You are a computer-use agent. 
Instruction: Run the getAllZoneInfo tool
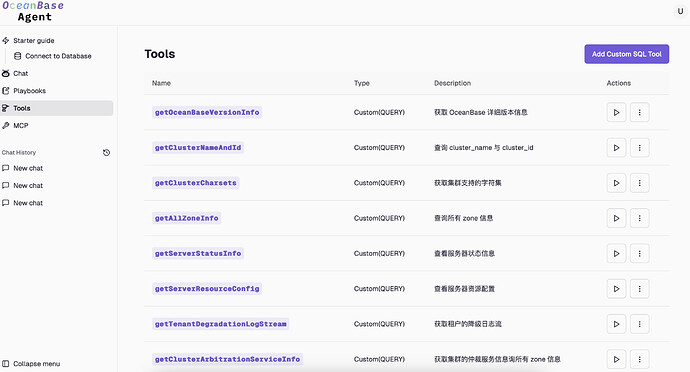coord(616,218)
